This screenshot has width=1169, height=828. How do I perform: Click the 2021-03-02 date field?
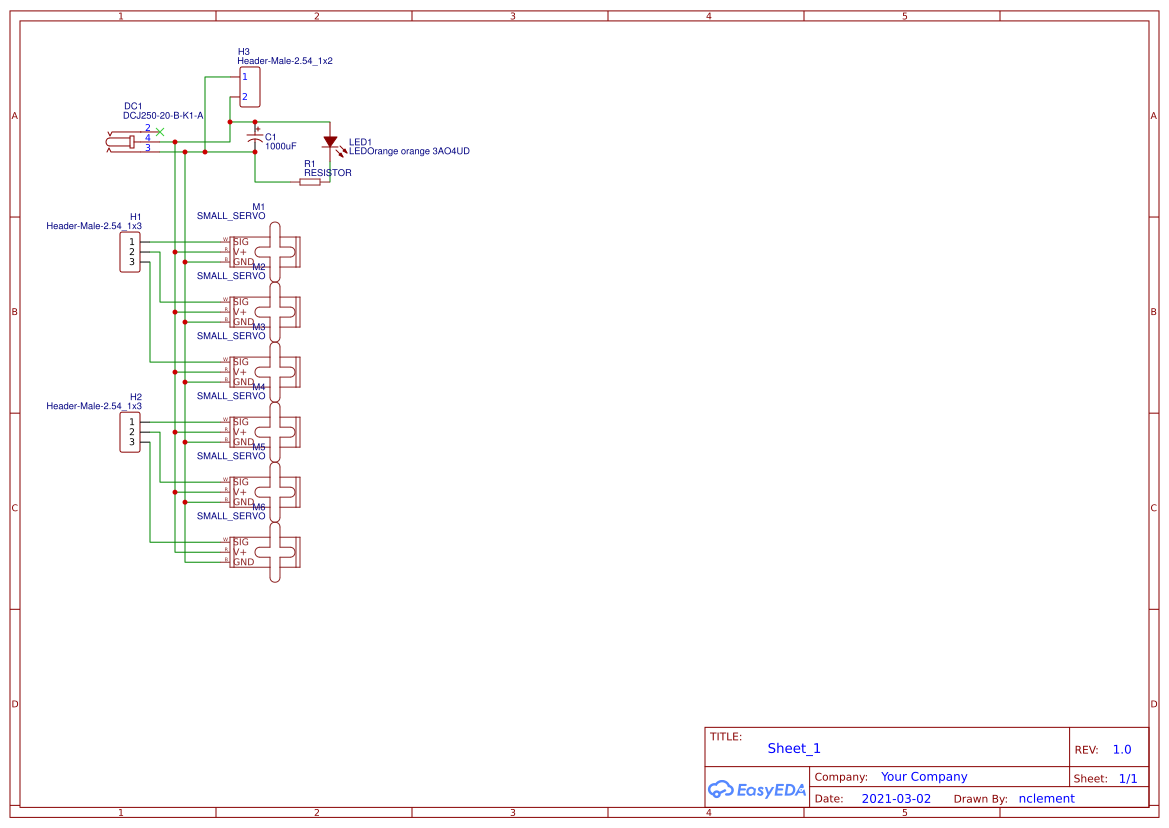click(x=896, y=798)
